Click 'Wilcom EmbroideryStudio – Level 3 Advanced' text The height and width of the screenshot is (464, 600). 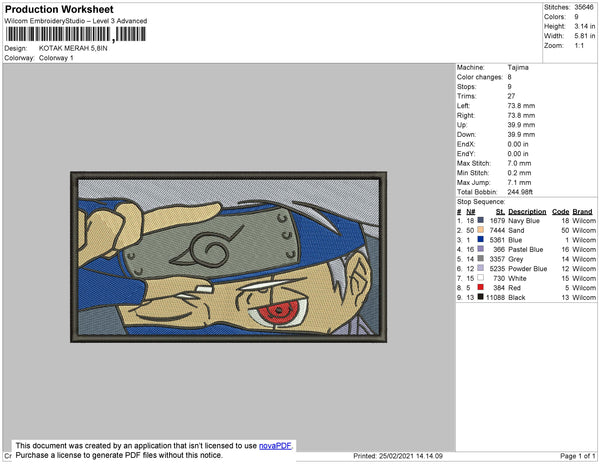click(x=76, y=21)
